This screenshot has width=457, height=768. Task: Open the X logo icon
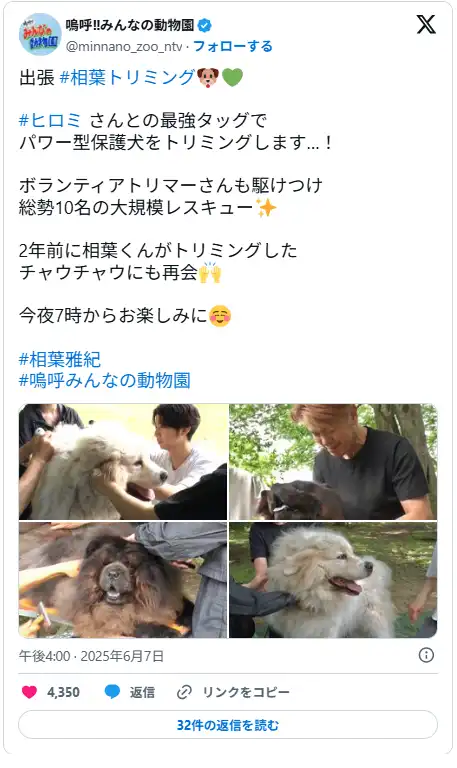coord(426,24)
